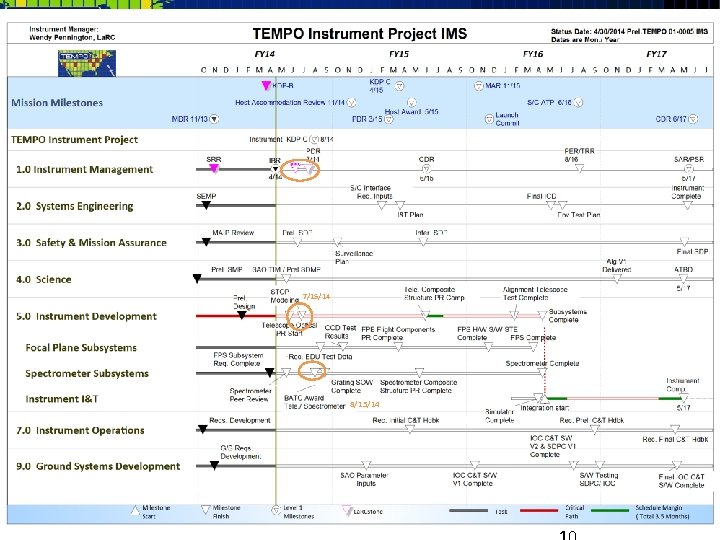Select the IBR 4/14 milestone triangle
Viewport: 720px width, 540px height.
(x=275, y=169)
